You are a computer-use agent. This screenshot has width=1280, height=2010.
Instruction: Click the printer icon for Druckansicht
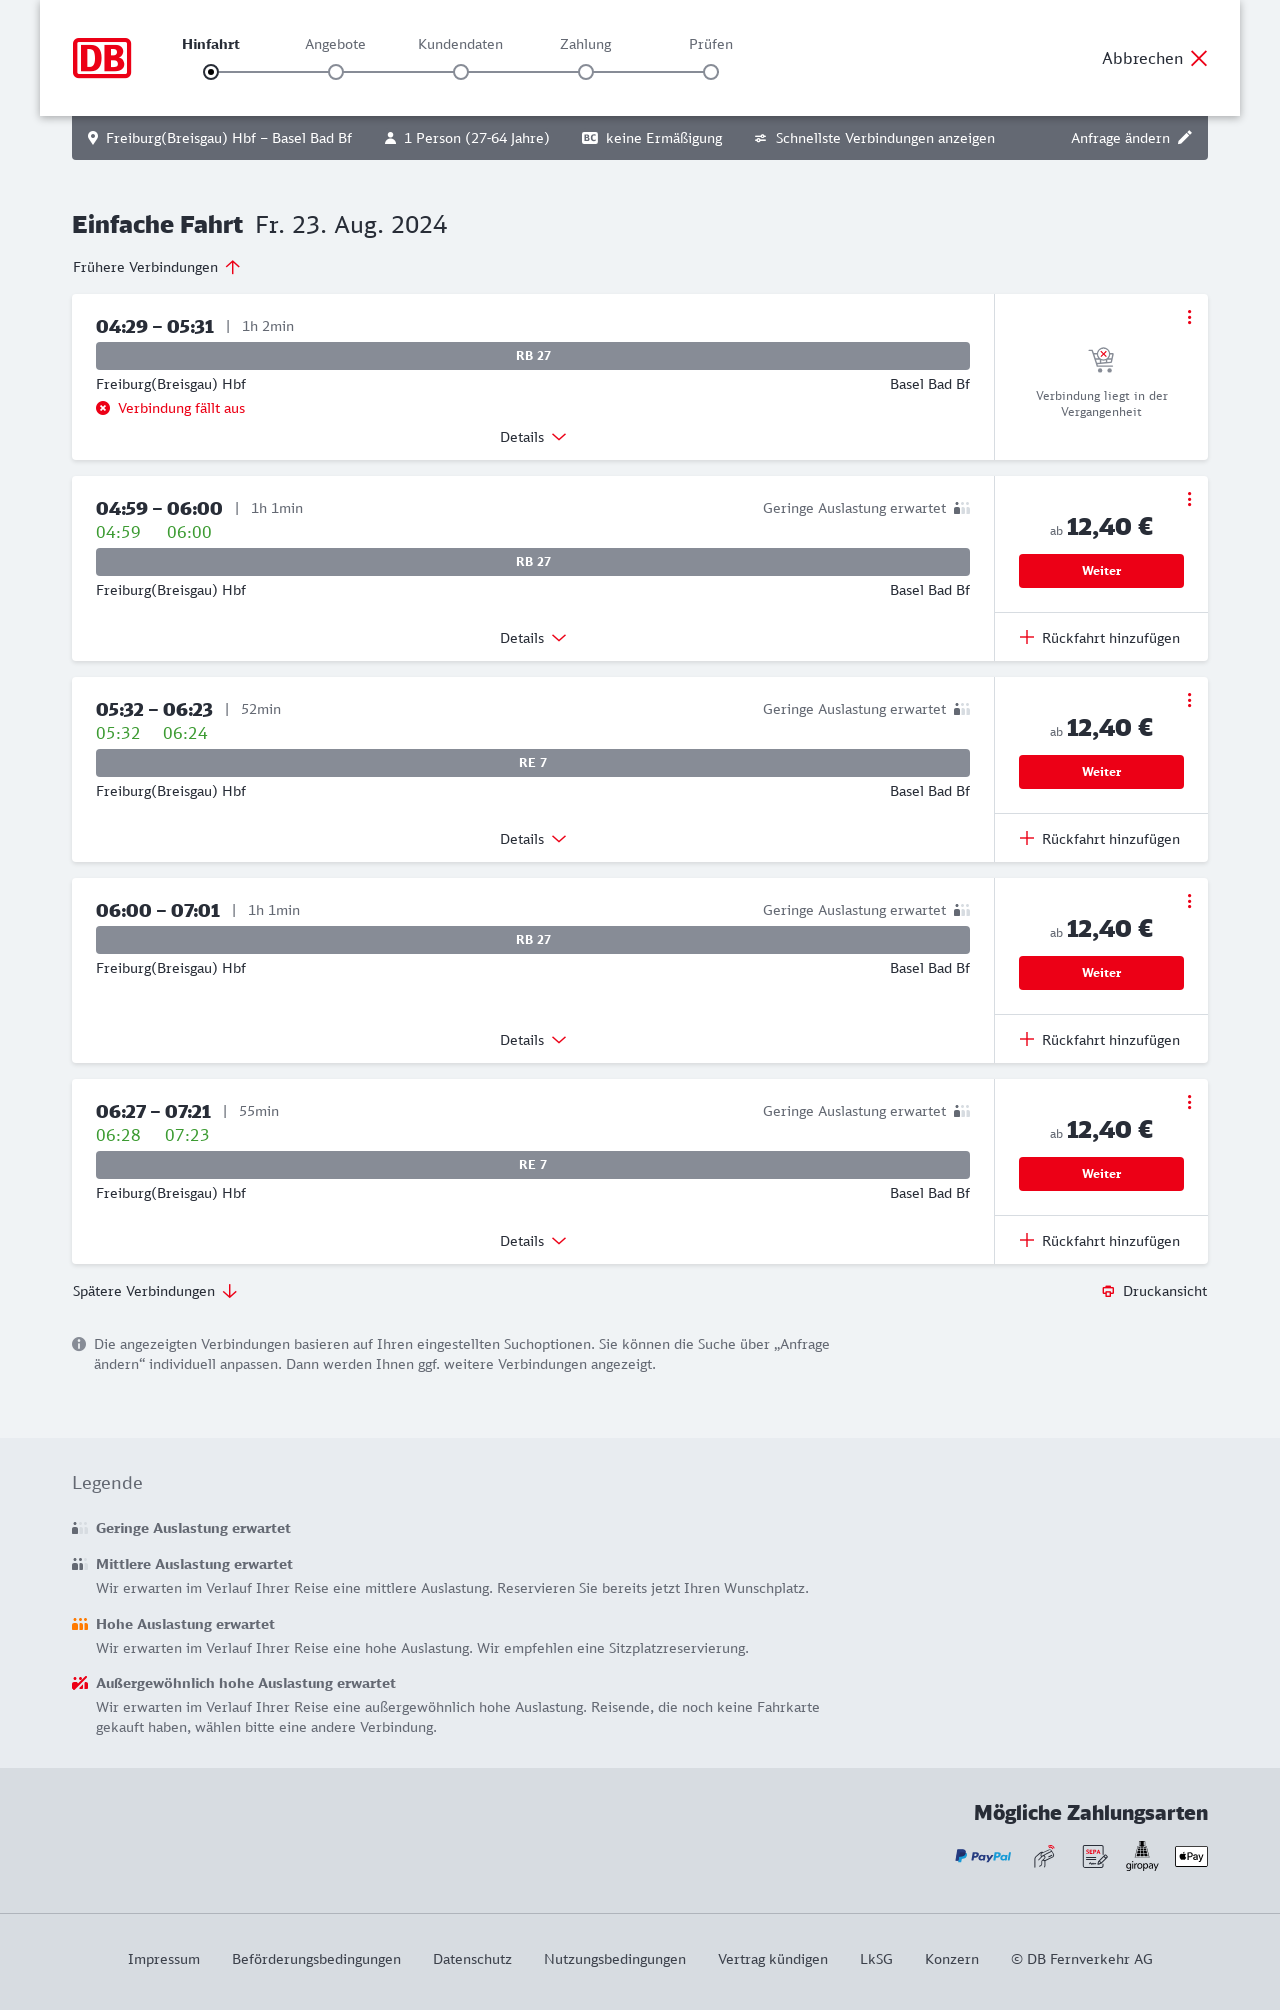pyautogui.click(x=1108, y=1291)
